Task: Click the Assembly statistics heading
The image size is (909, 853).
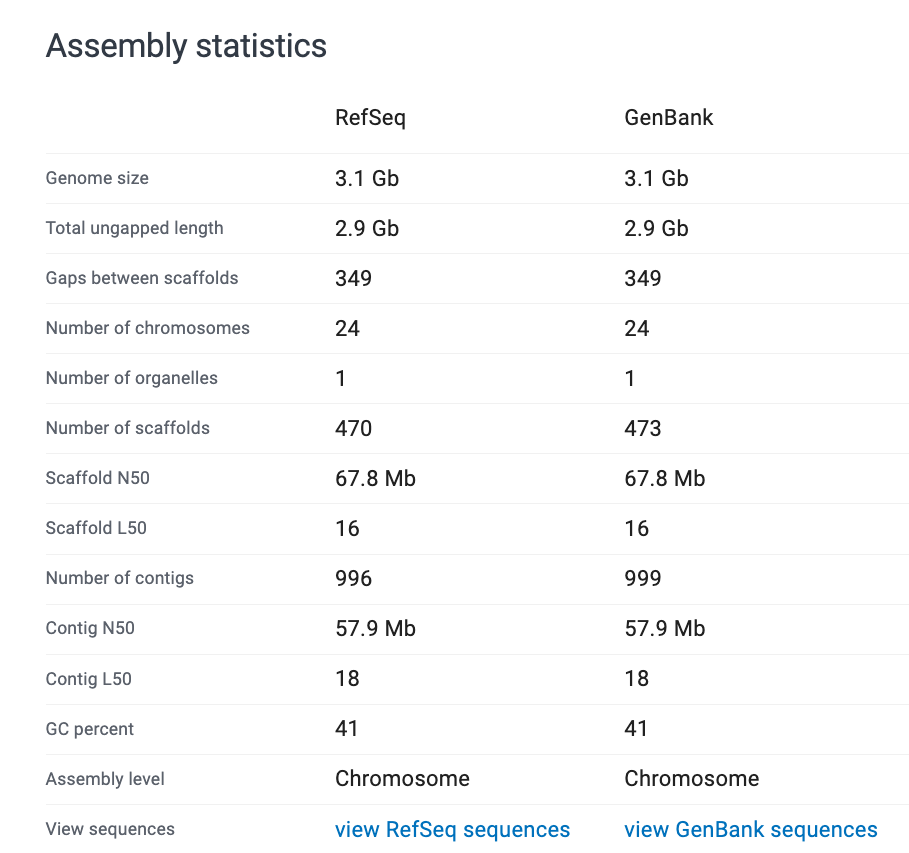Action: [186, 46]
